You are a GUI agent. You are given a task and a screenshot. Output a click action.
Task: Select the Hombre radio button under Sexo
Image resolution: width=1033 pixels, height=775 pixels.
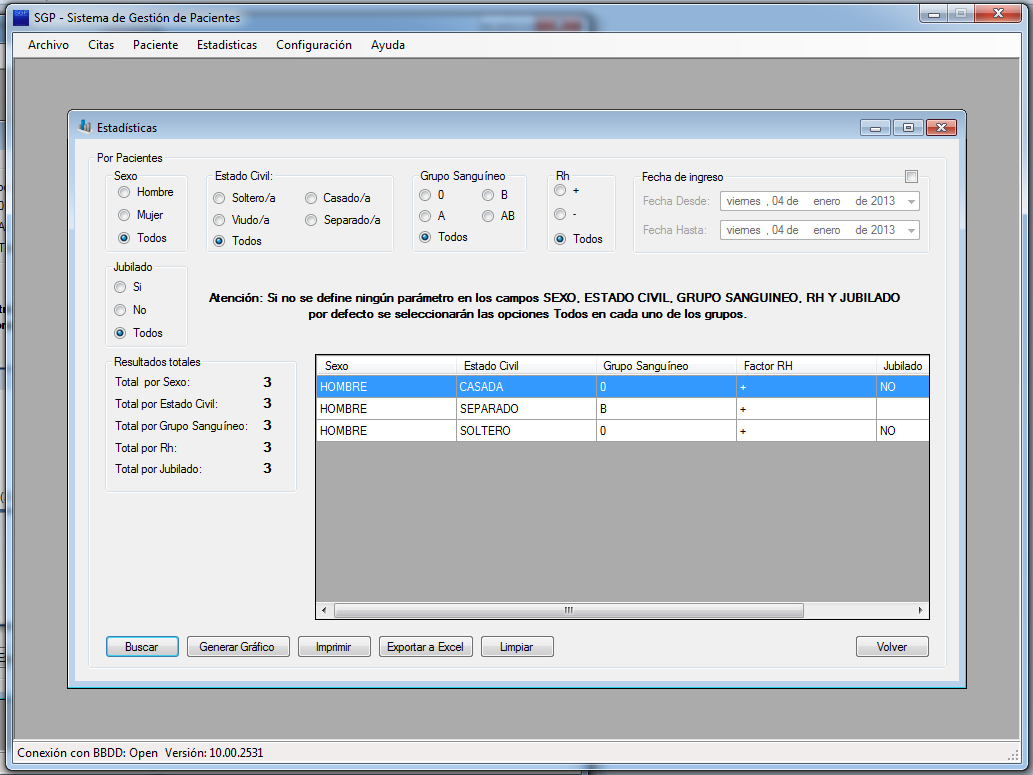coord(124,192)
